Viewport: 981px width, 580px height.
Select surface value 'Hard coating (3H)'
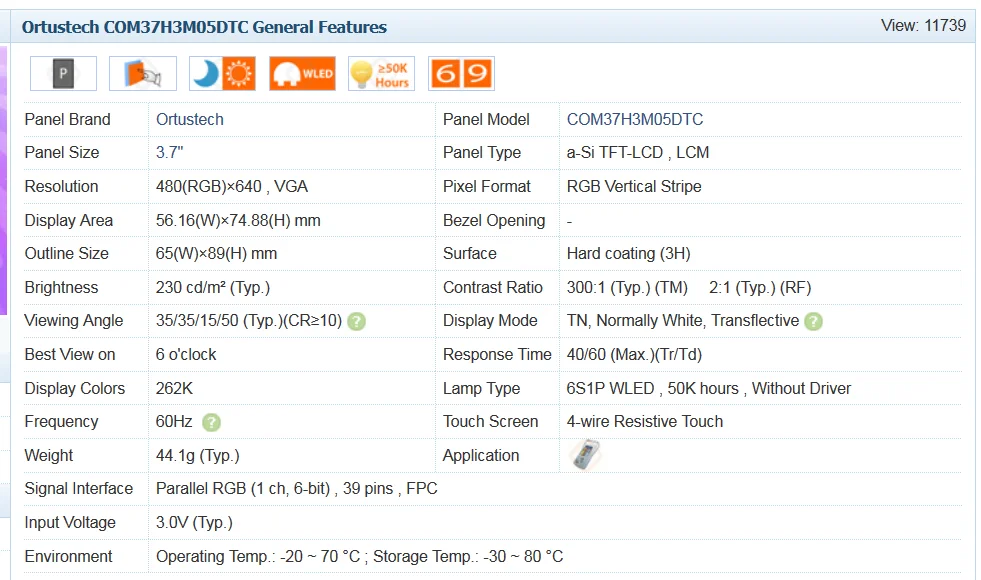(x=629, y=253)
